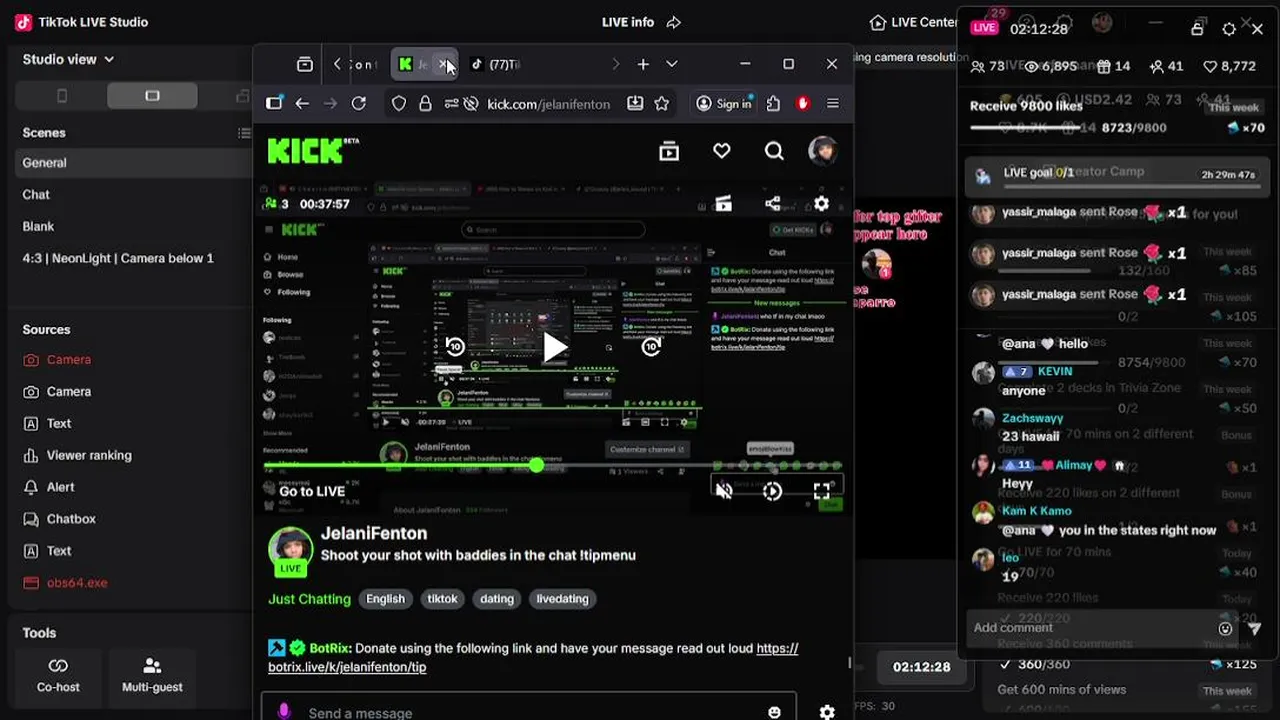Skip the video forward 10 seconds

(x=651, y=347)
